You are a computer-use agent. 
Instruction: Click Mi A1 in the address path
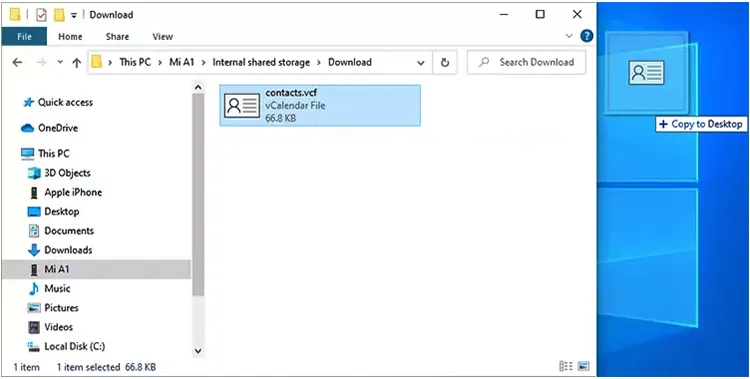click(182, 62)
